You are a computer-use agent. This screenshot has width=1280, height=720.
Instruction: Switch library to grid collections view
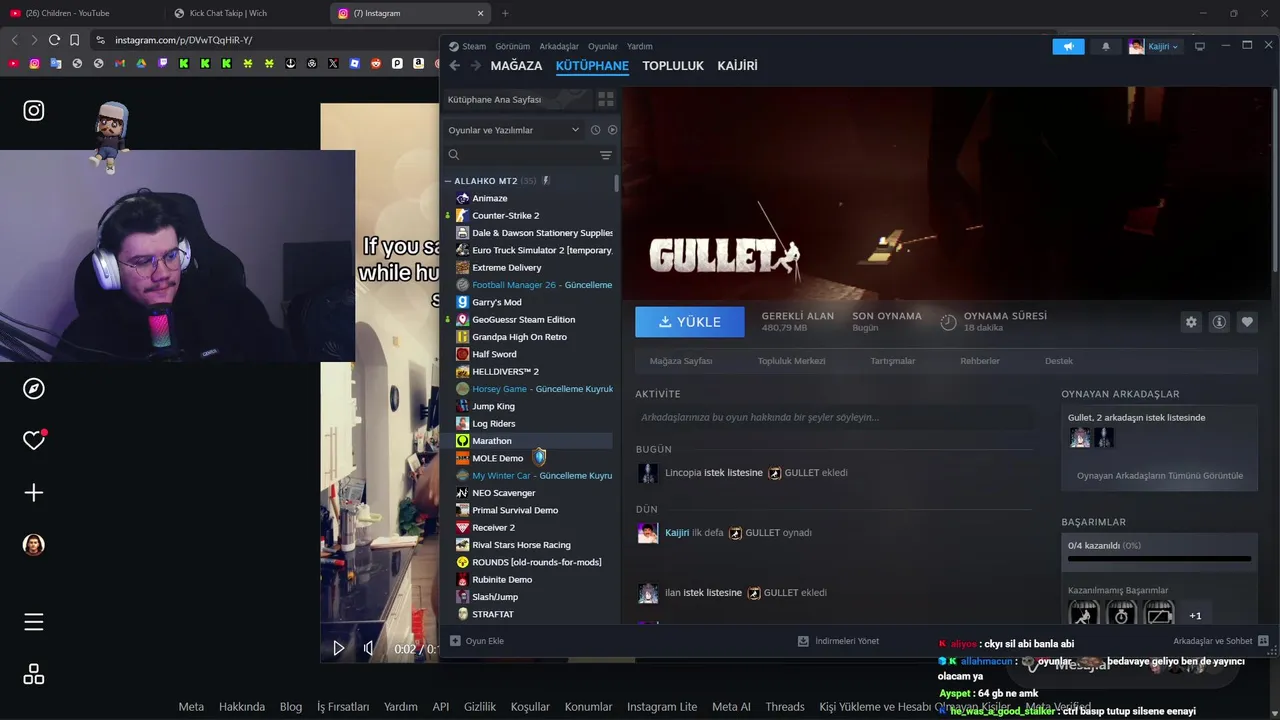click(606, 99)
